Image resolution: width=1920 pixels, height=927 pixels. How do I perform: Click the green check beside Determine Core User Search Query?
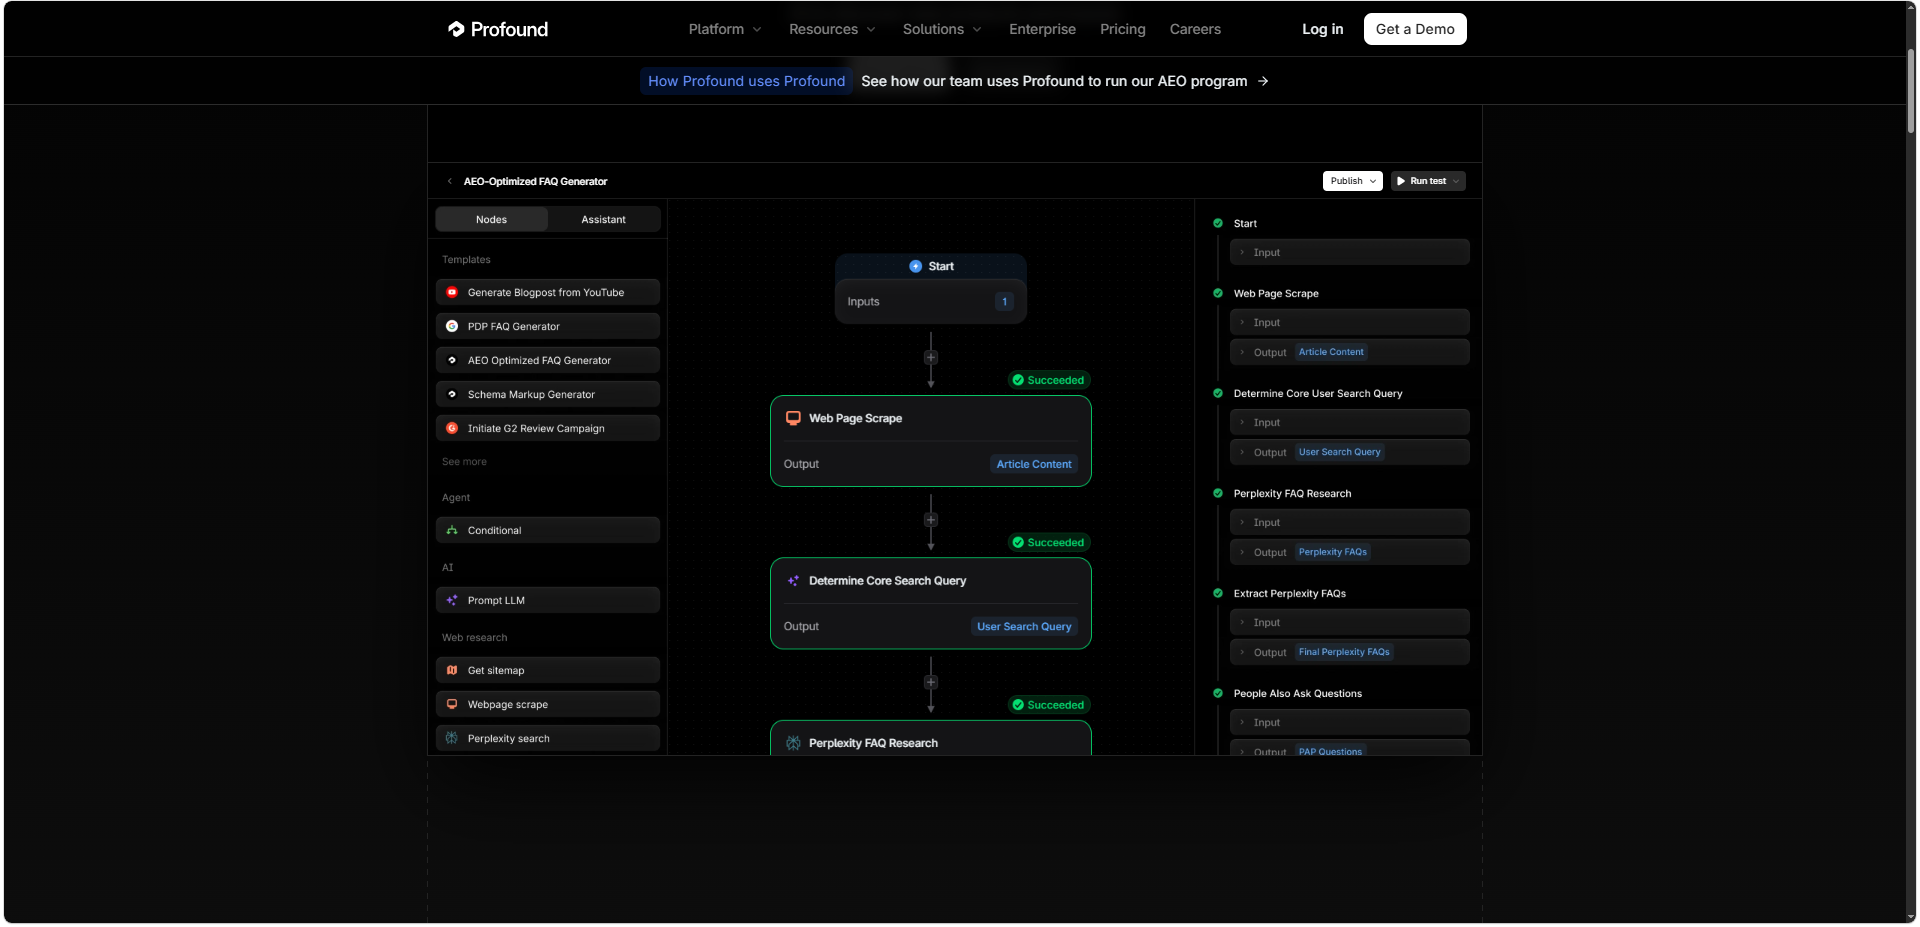[x=1218, y=393]
